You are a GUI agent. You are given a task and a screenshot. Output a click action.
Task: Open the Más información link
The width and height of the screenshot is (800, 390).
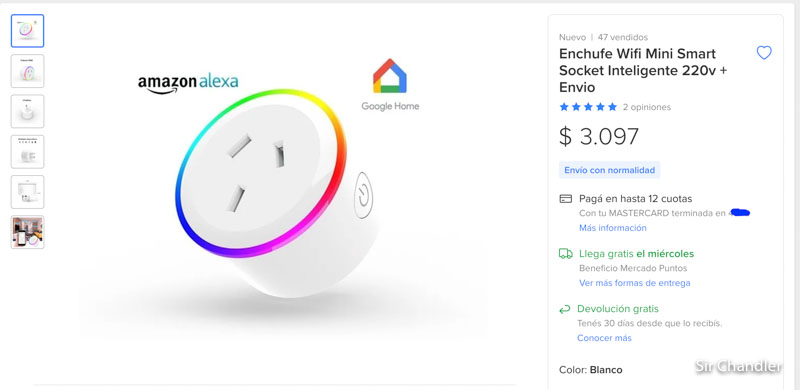click(x=613, y=228)
